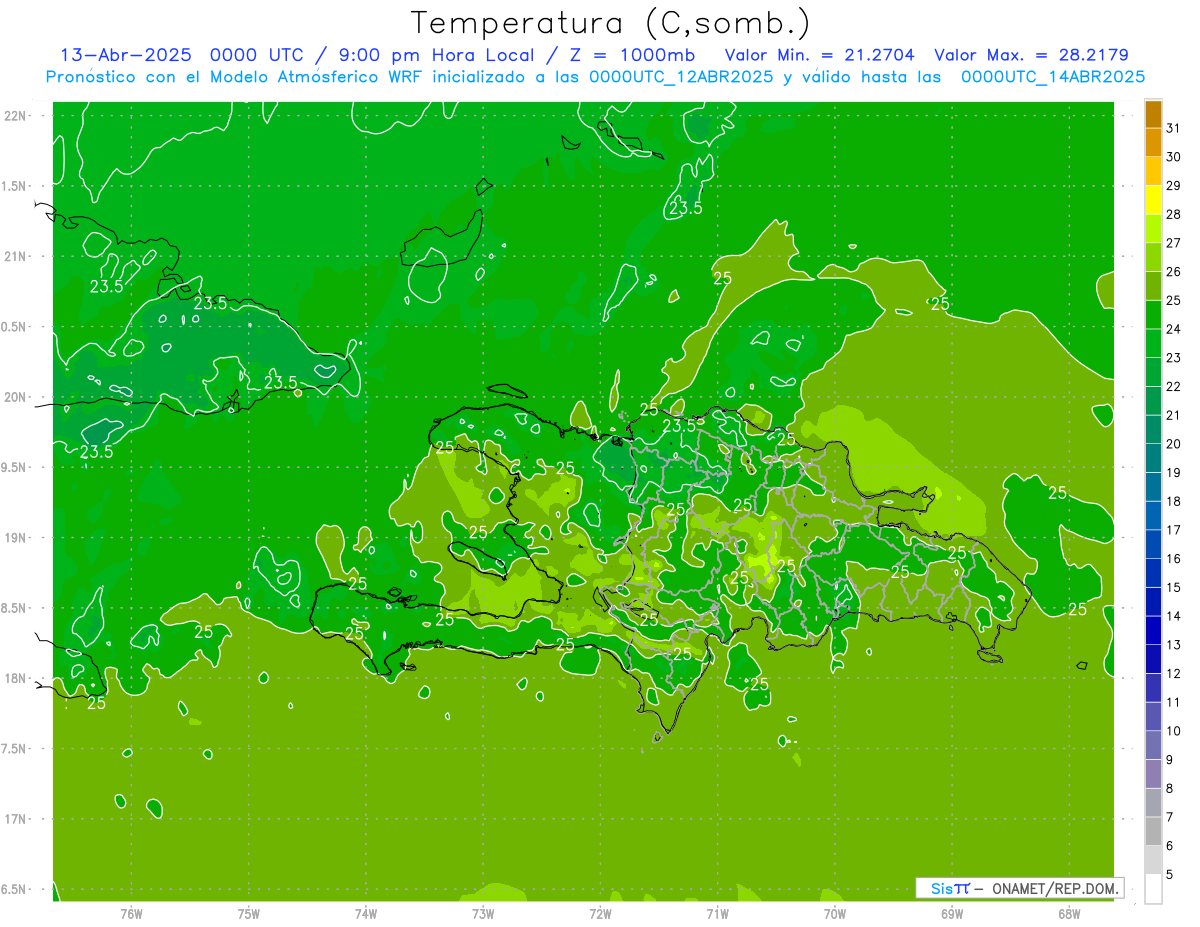
Task: Click the value "28" on the color scale
Action: 1174,214
